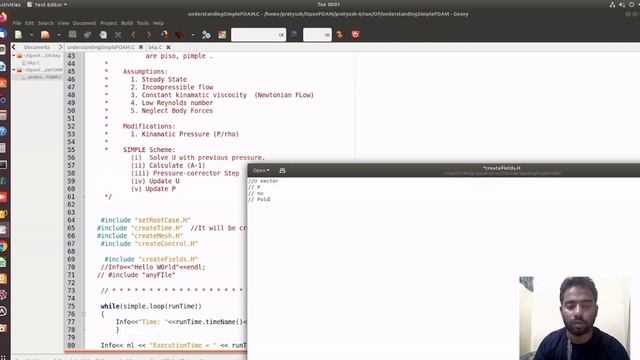Click the Compile toolbar icon
Screen dimensions: 640x360
164,35
